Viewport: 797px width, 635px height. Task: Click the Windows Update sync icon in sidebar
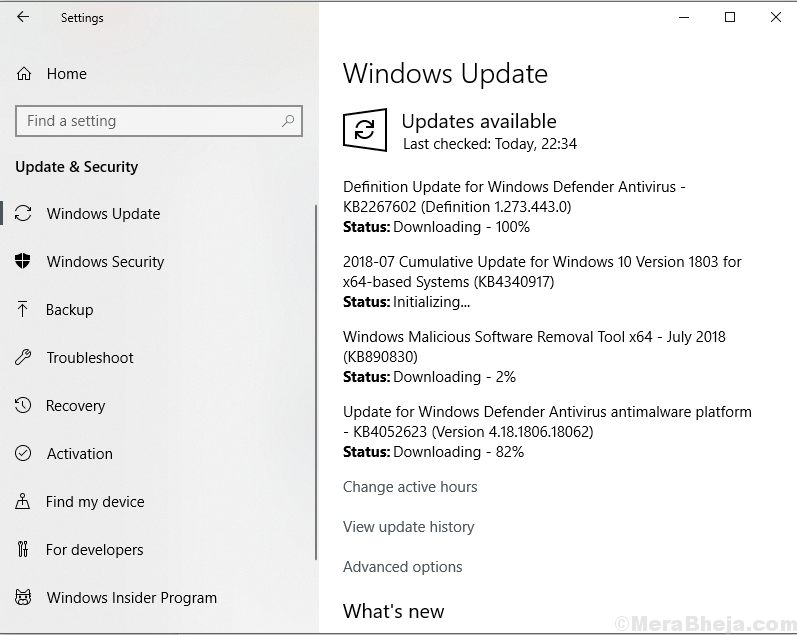tap(23, 213)
